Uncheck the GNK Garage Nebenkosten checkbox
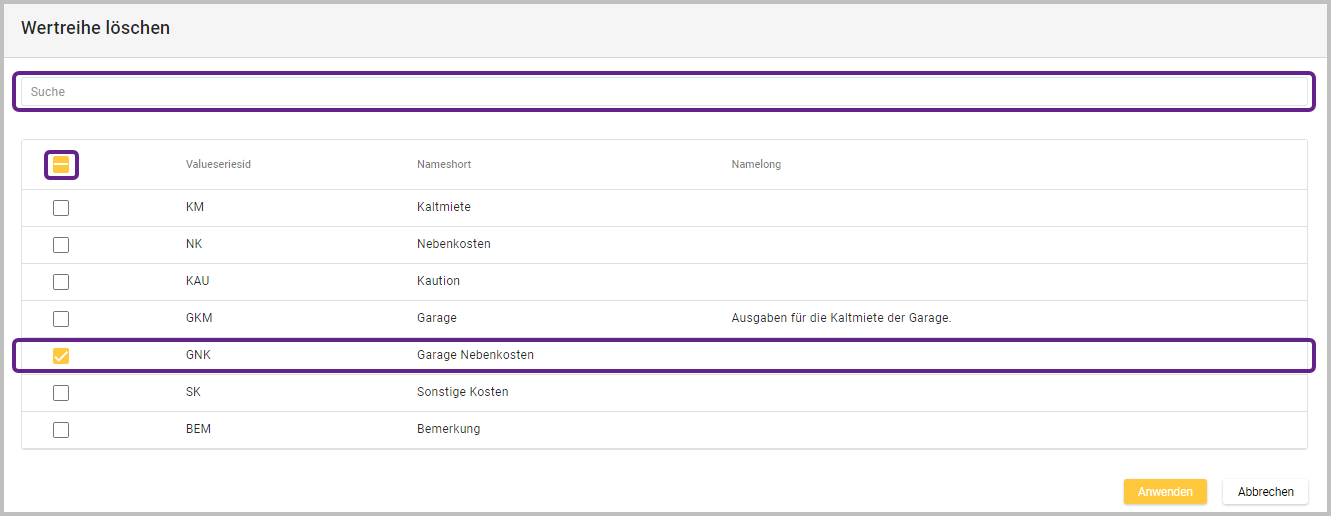Viewport: 1331px width, 516px height. (61, 356)
